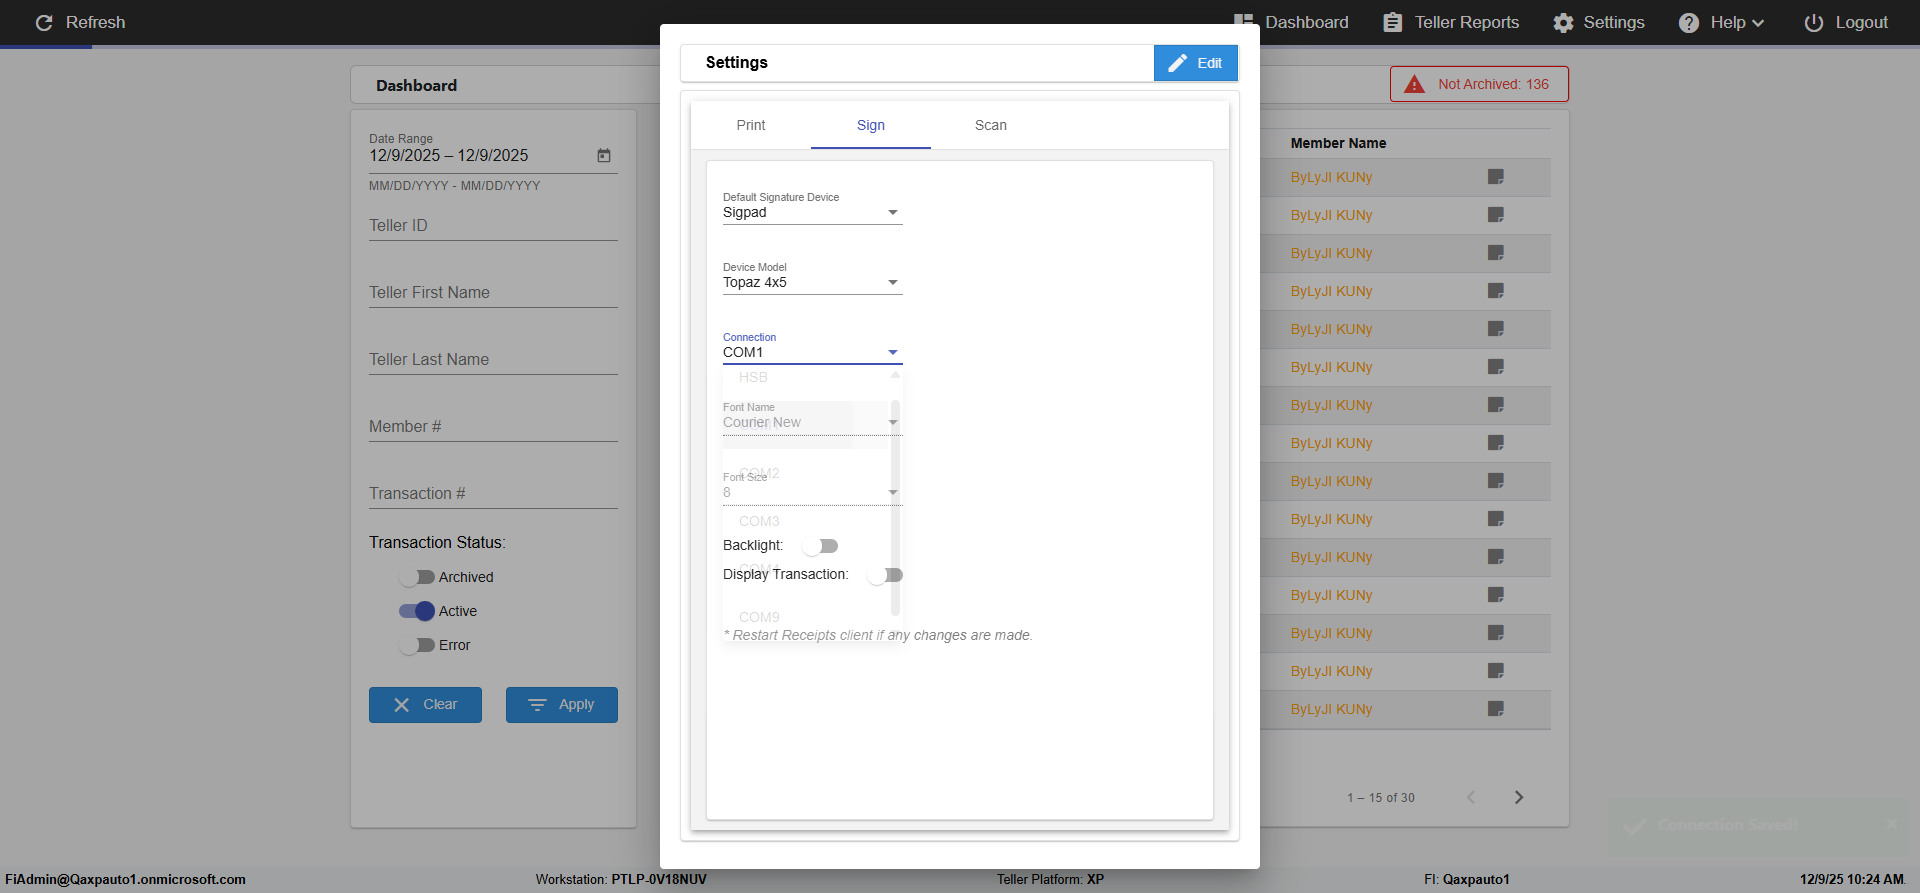1920x893 pixels.
Task: Click the Teller ID input field
Action: coord(493,226)
